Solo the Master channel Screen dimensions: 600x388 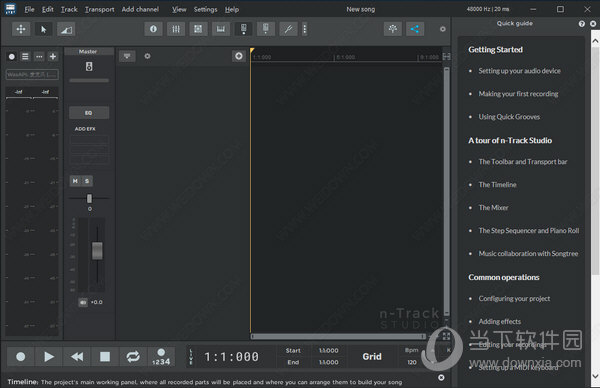87,181
